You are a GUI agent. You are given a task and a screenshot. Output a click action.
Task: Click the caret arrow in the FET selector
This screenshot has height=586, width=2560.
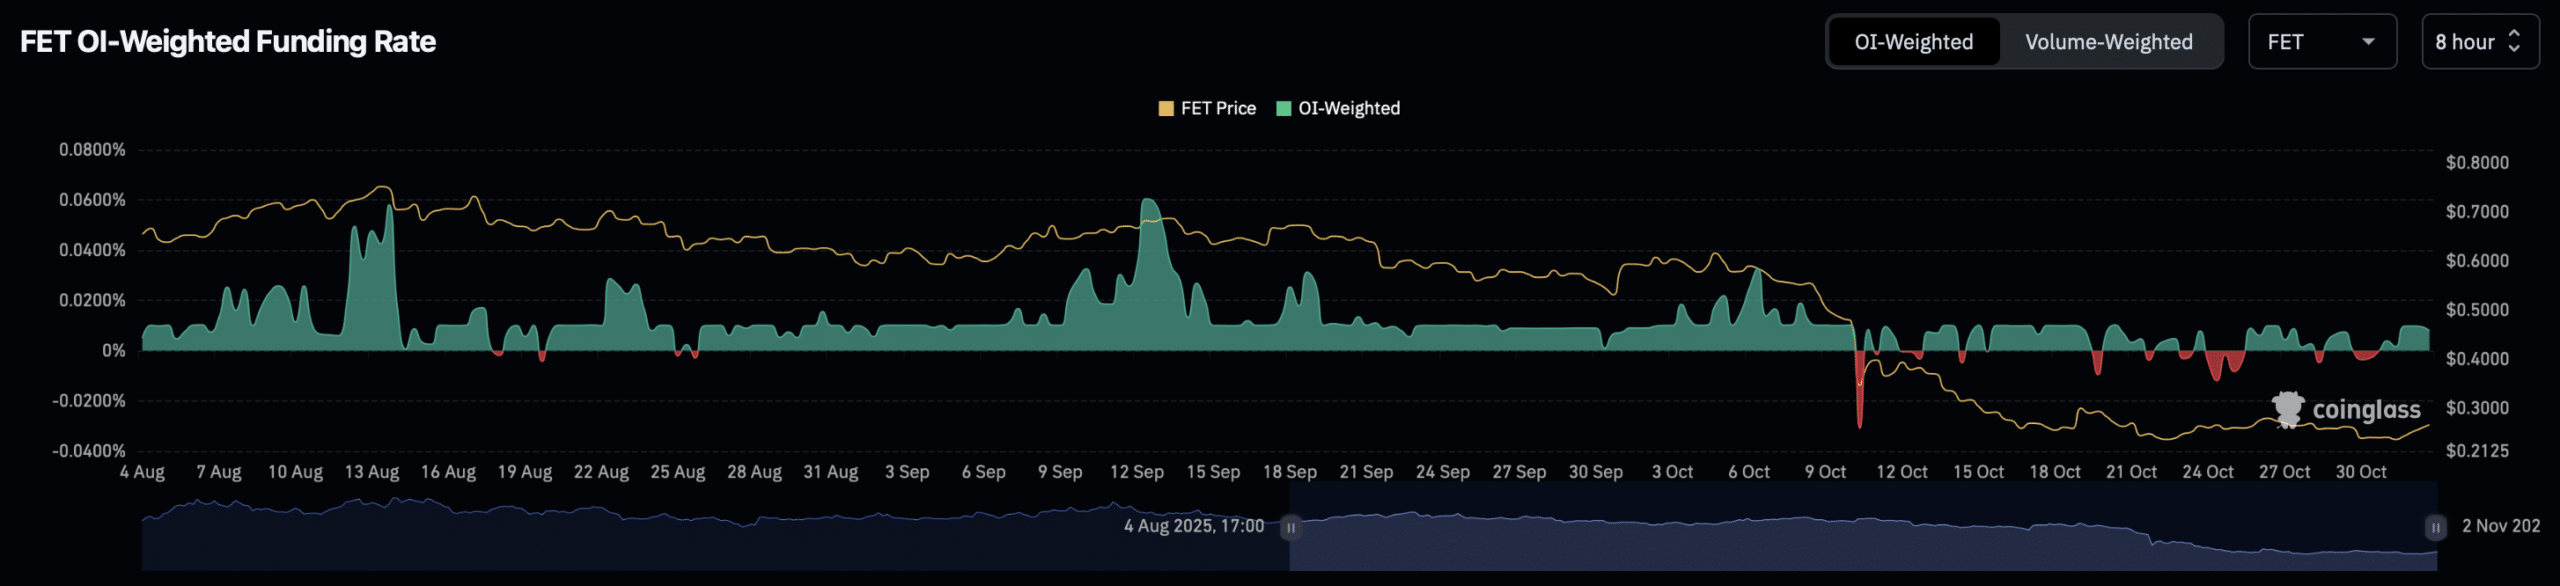click(x=2368, y=42)
